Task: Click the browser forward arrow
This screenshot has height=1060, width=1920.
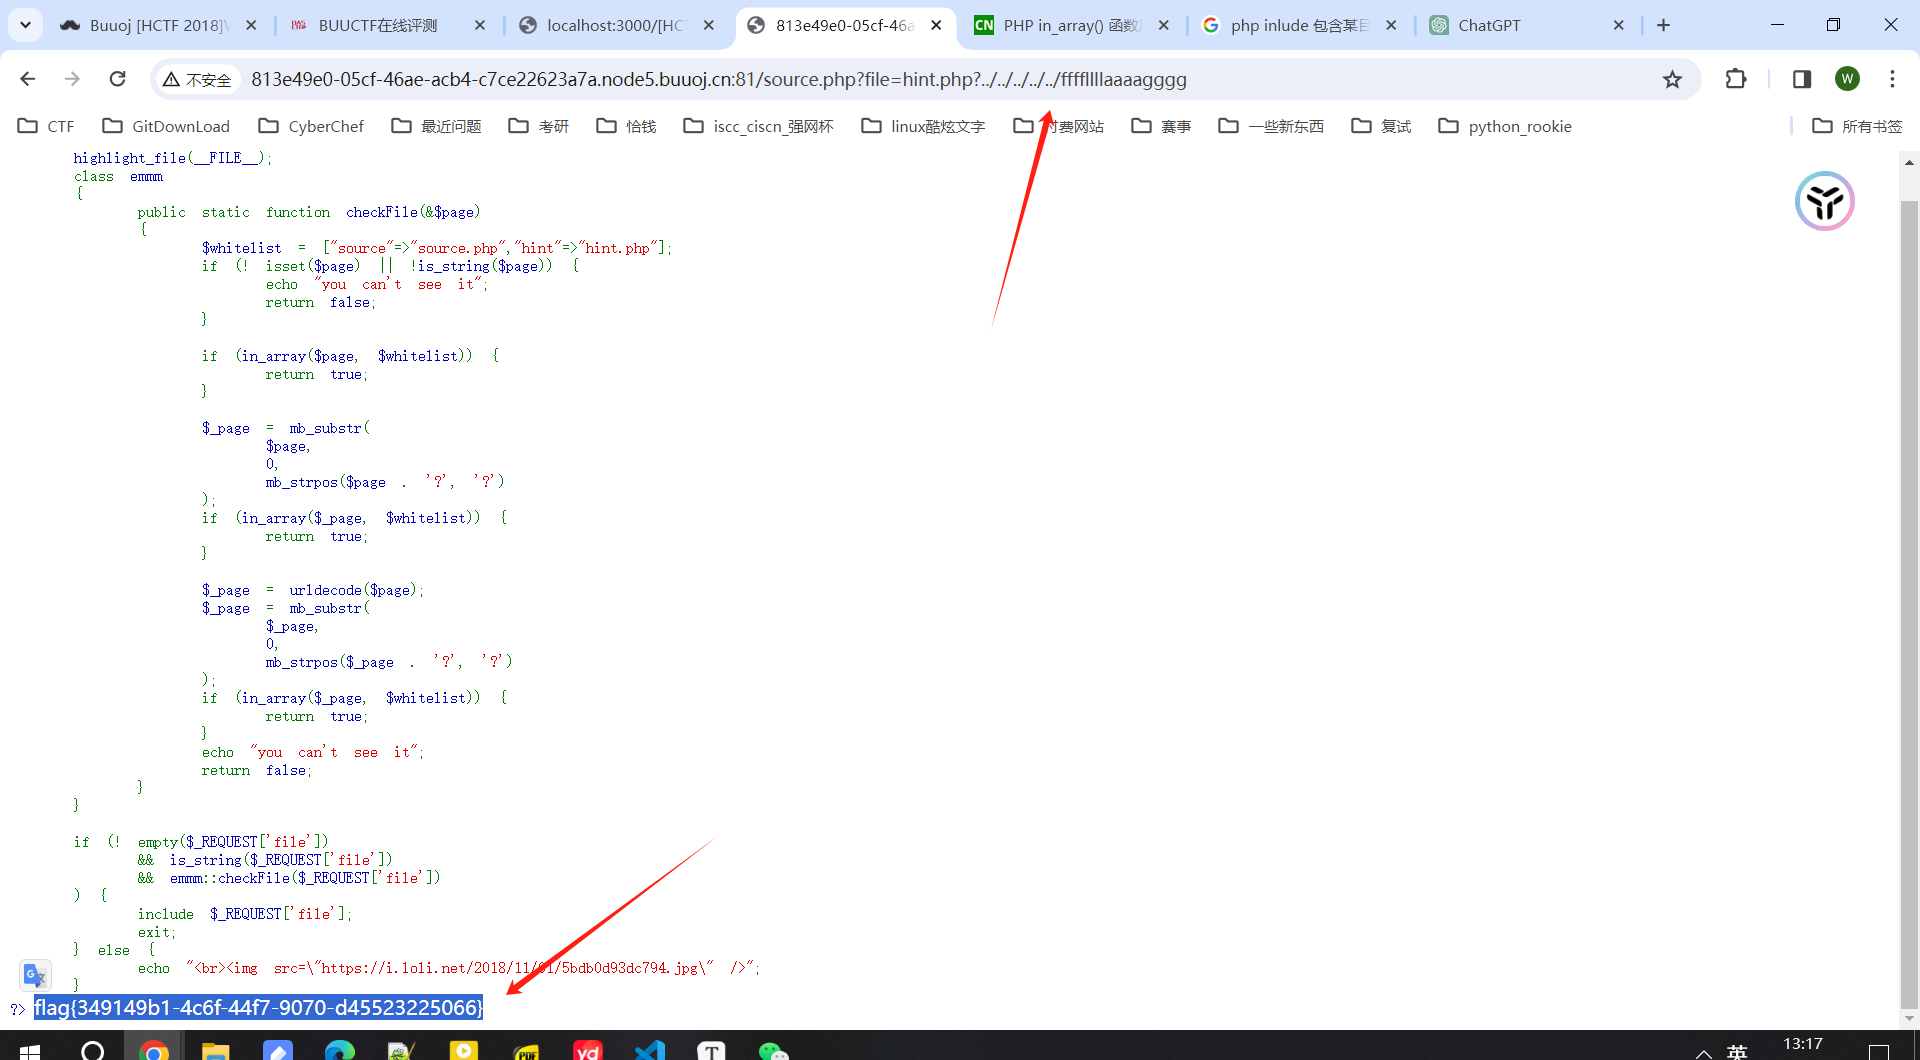Action: tap(72, 79)
